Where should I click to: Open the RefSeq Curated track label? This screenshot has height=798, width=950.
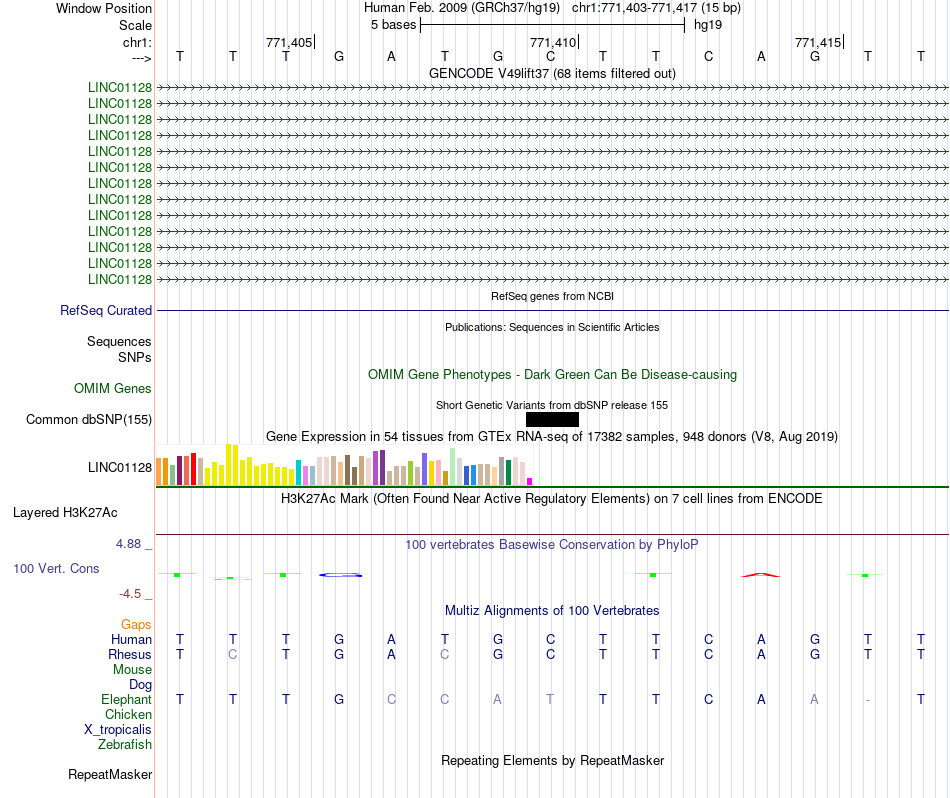105,310
